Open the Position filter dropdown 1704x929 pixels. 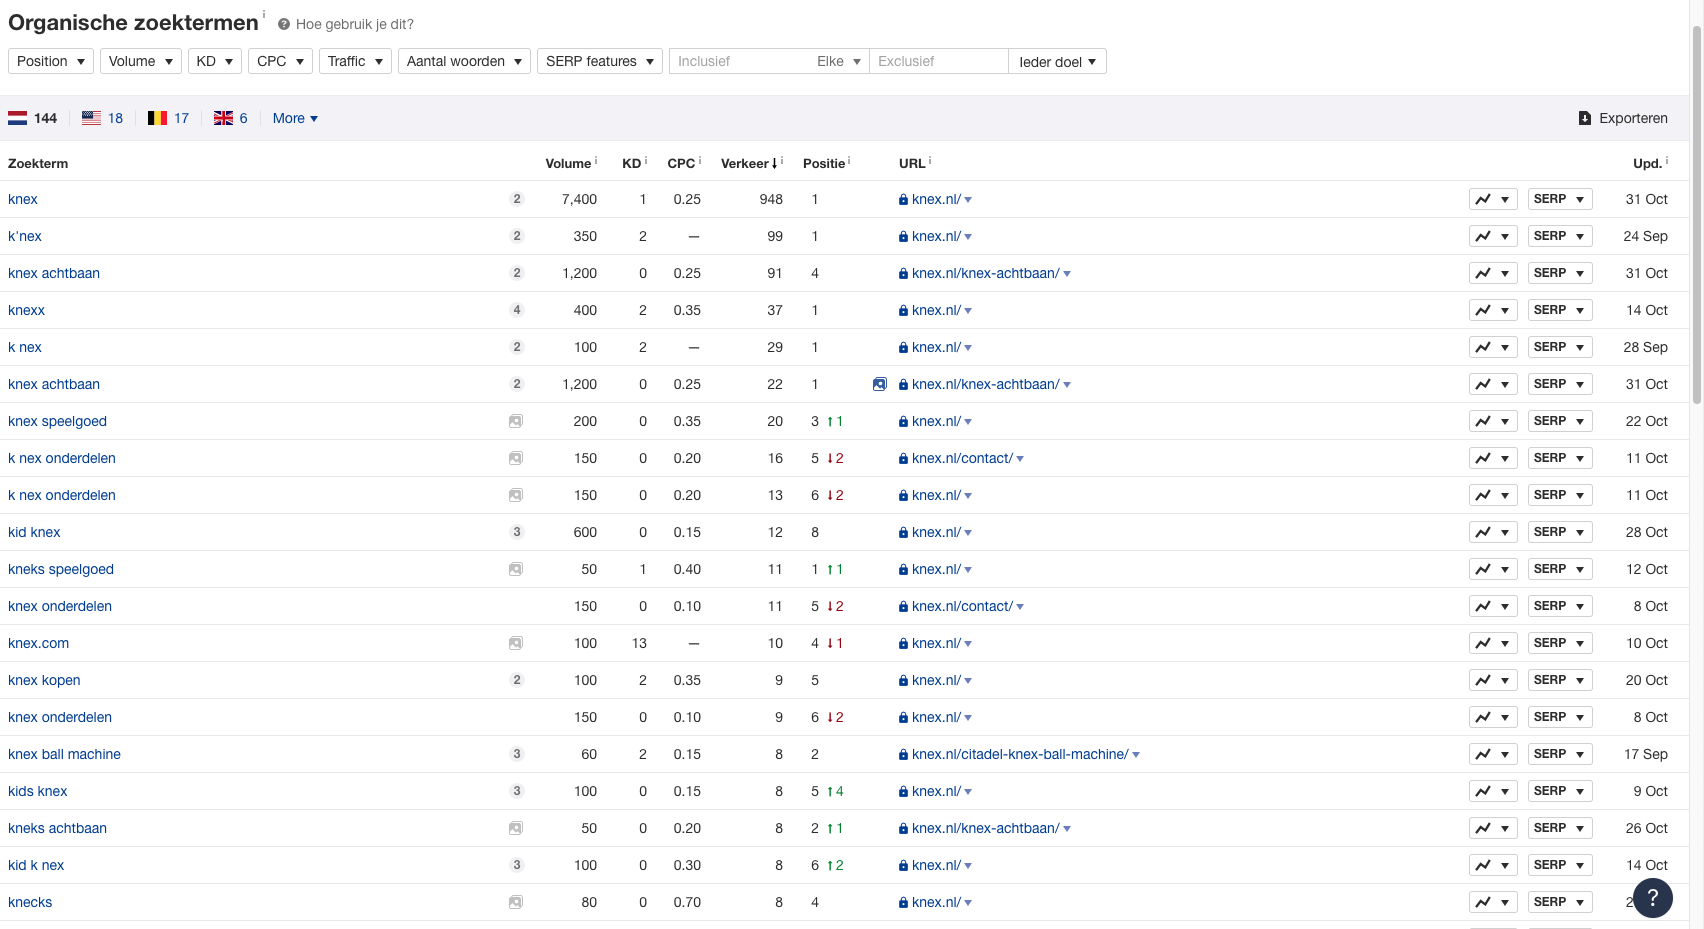coord(51,61)
